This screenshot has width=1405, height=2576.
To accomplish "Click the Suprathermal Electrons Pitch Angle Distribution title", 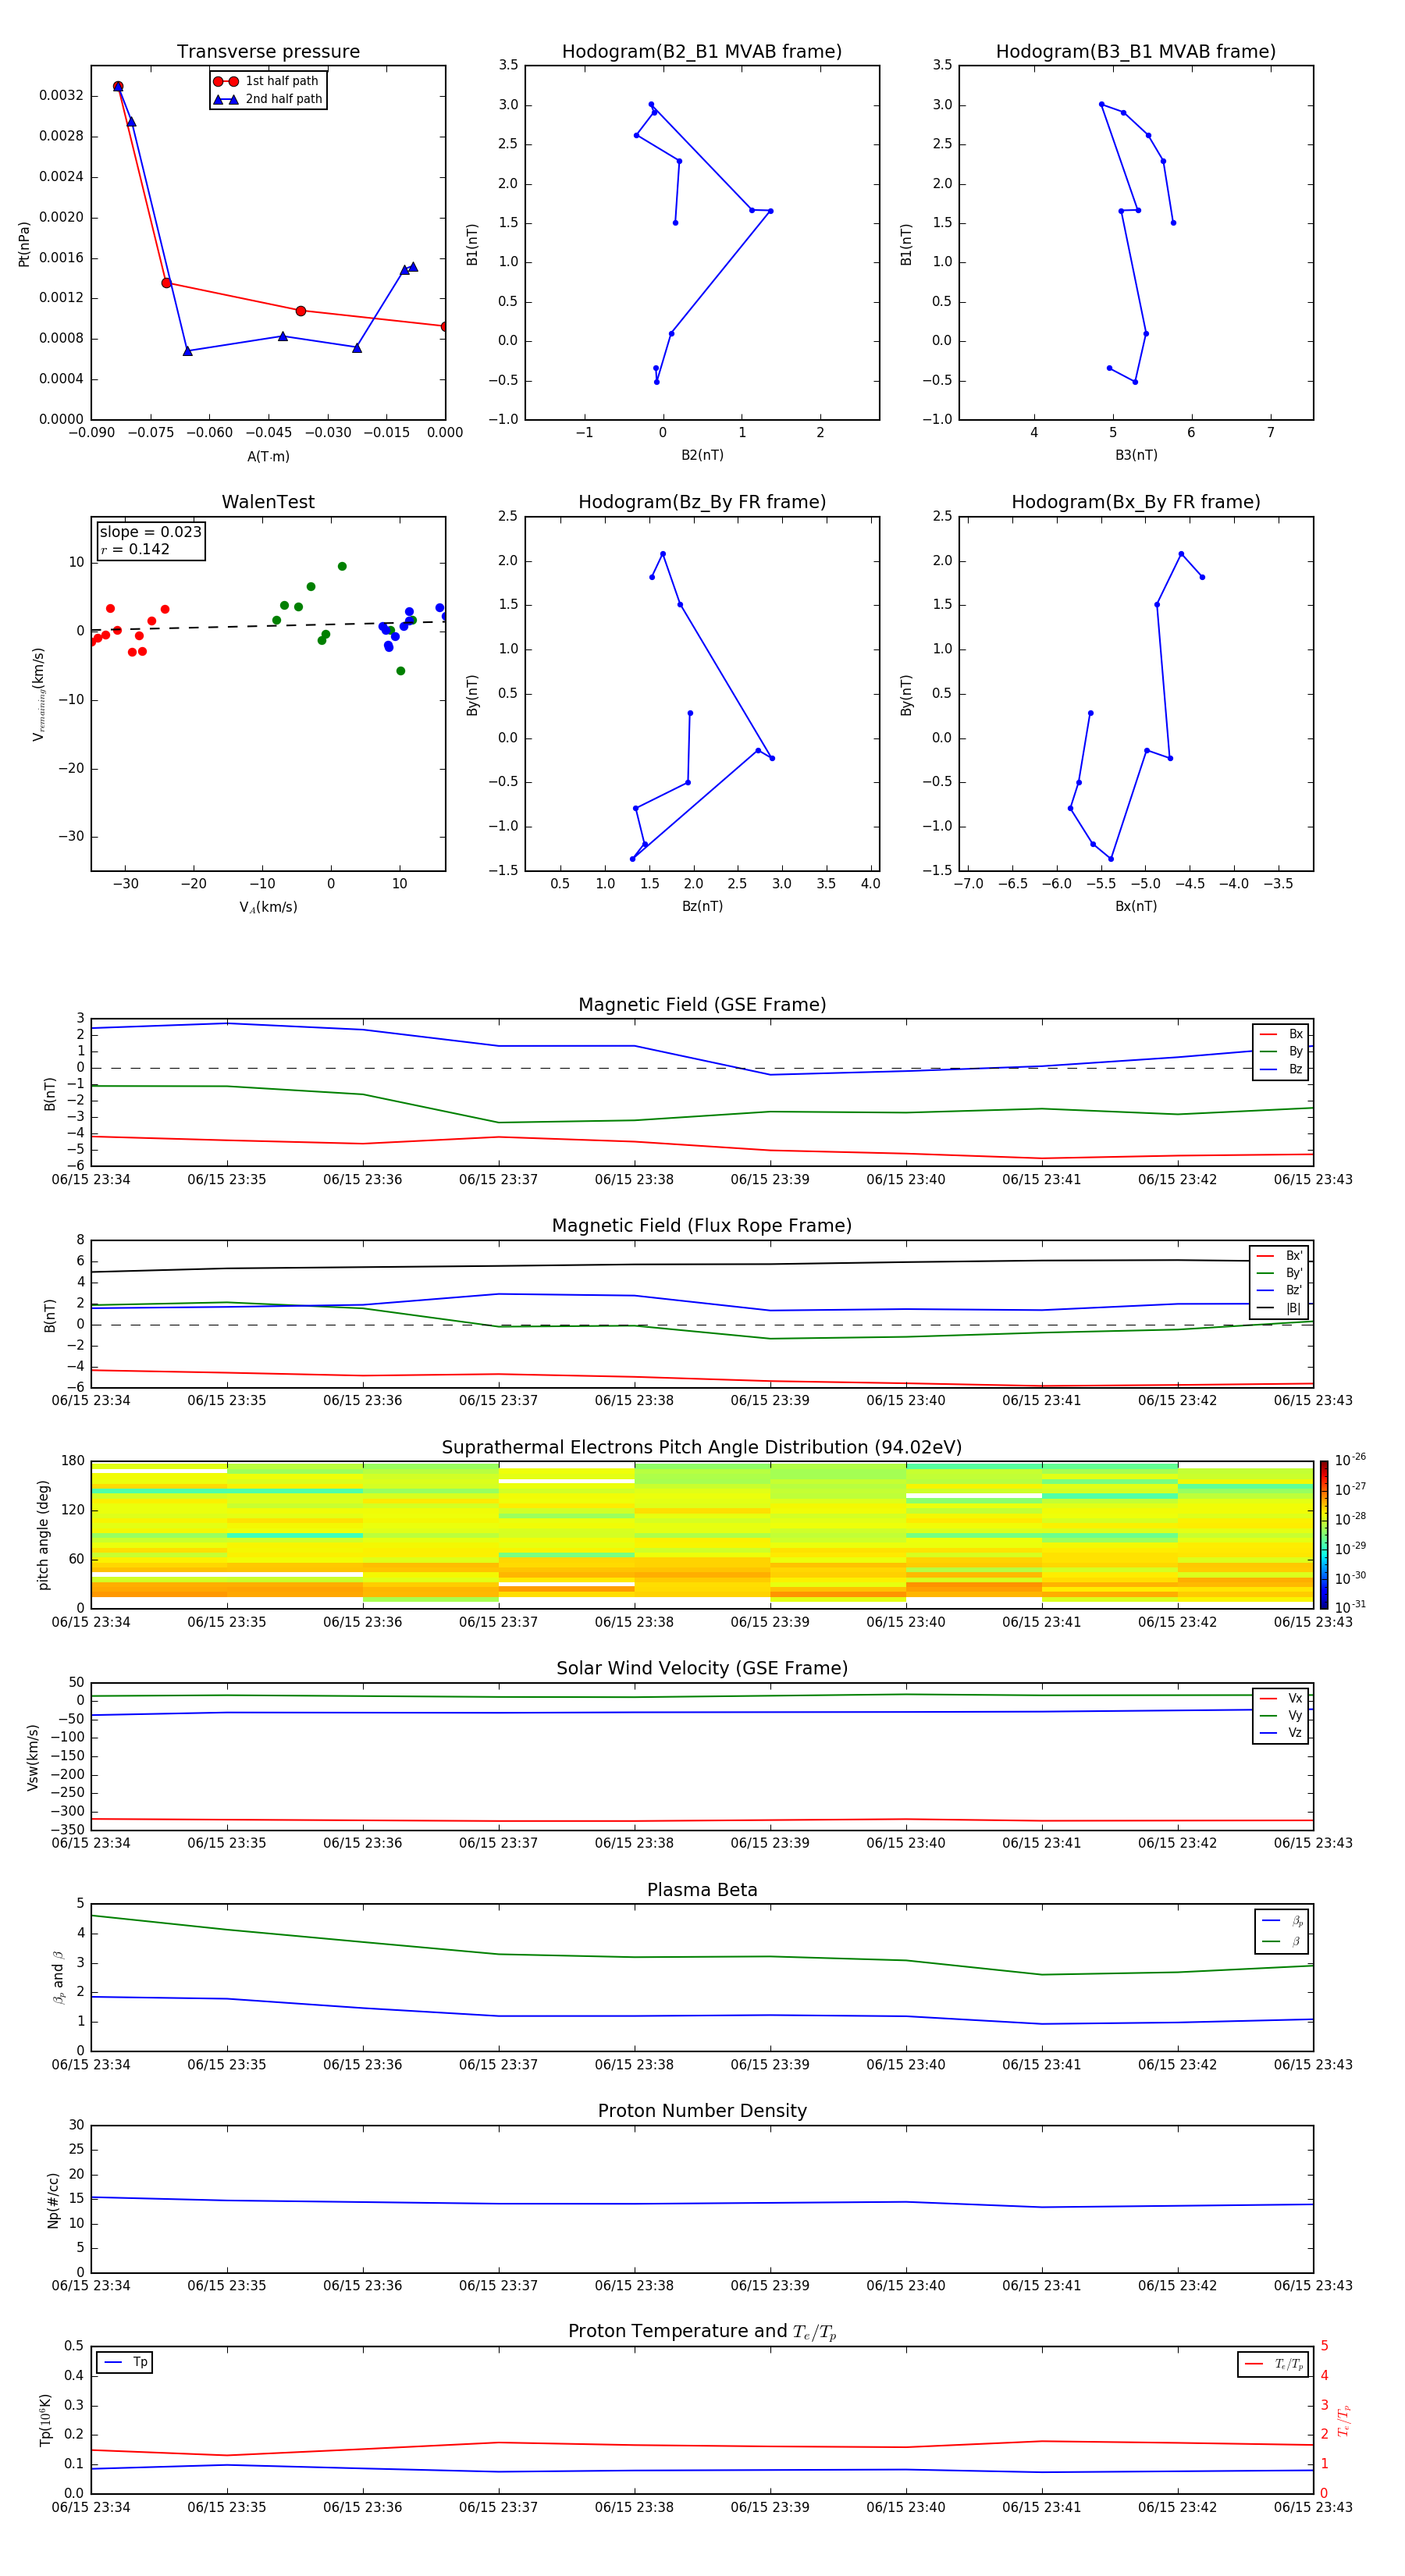I will [x=702, y=1448].
